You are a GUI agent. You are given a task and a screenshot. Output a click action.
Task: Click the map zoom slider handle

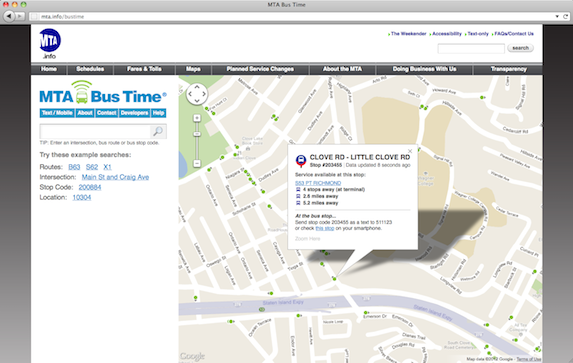(x=197, y=134)
